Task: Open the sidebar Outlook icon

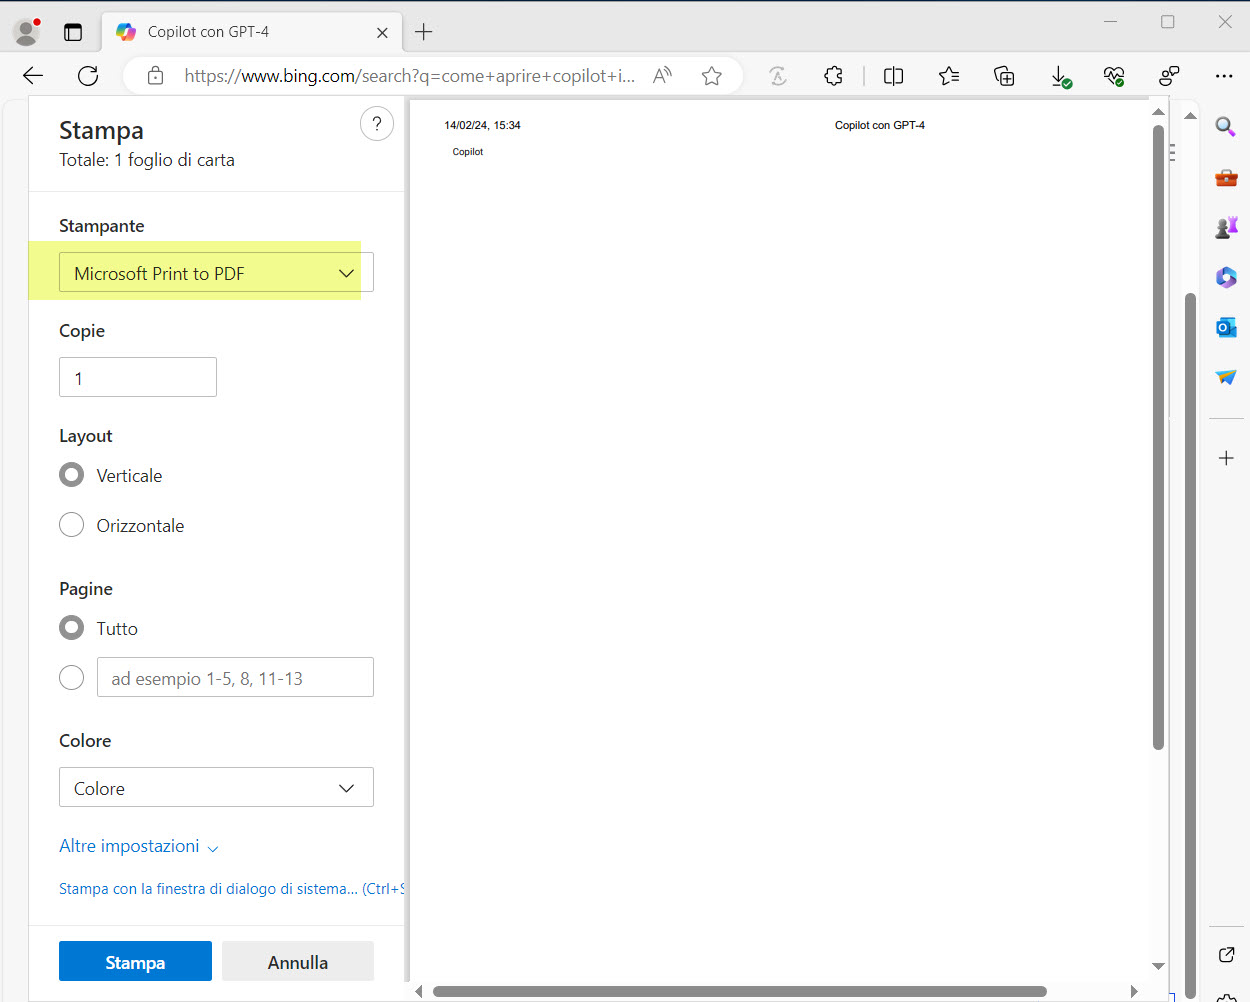Action: (x=1226, y=327)
